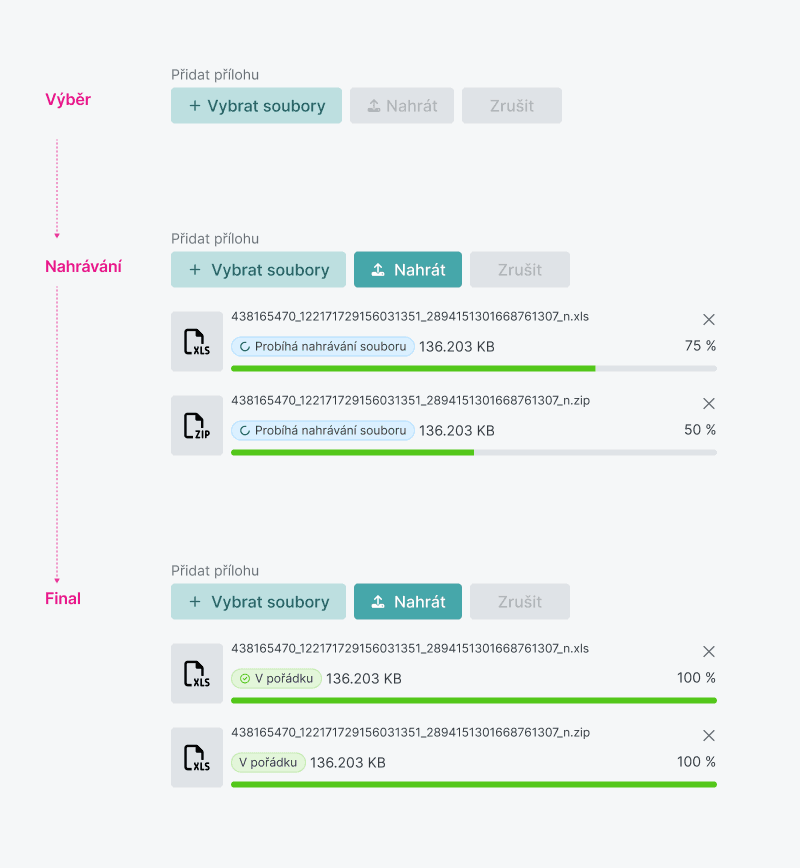Select the pink 'Nahrávání' step label
800x868 pixels.
pos(82,267)
